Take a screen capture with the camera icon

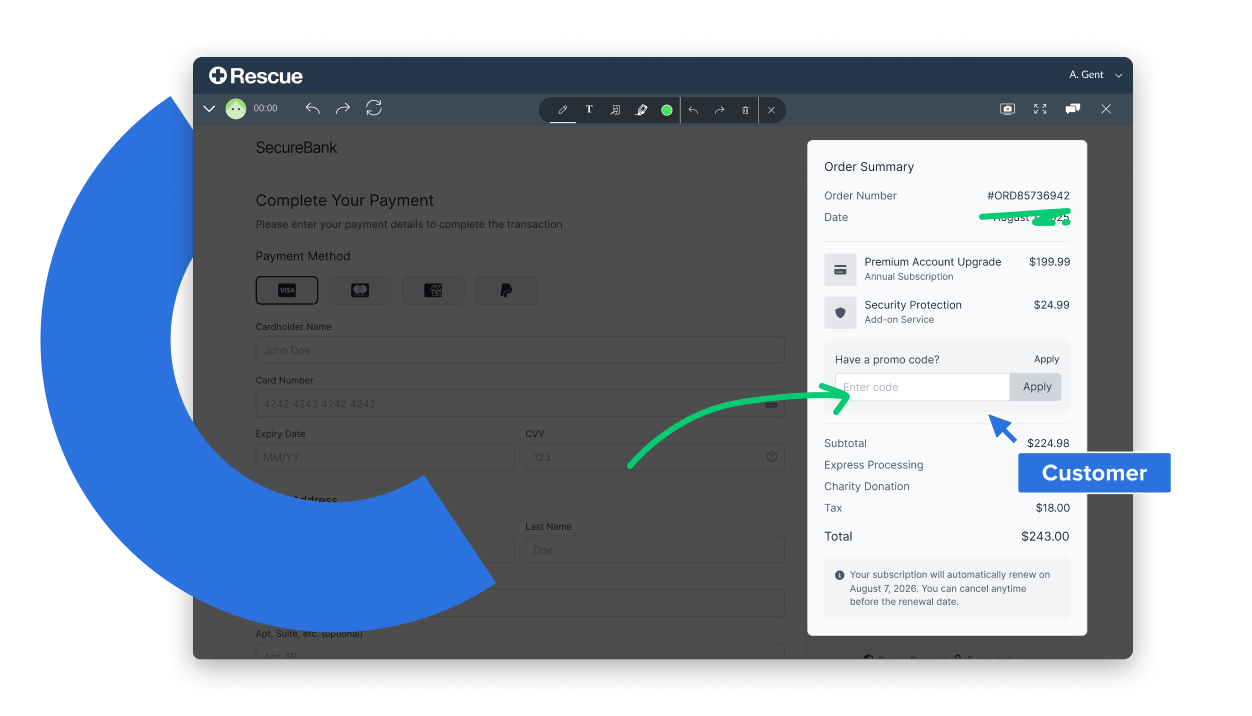click(1007, 109)
